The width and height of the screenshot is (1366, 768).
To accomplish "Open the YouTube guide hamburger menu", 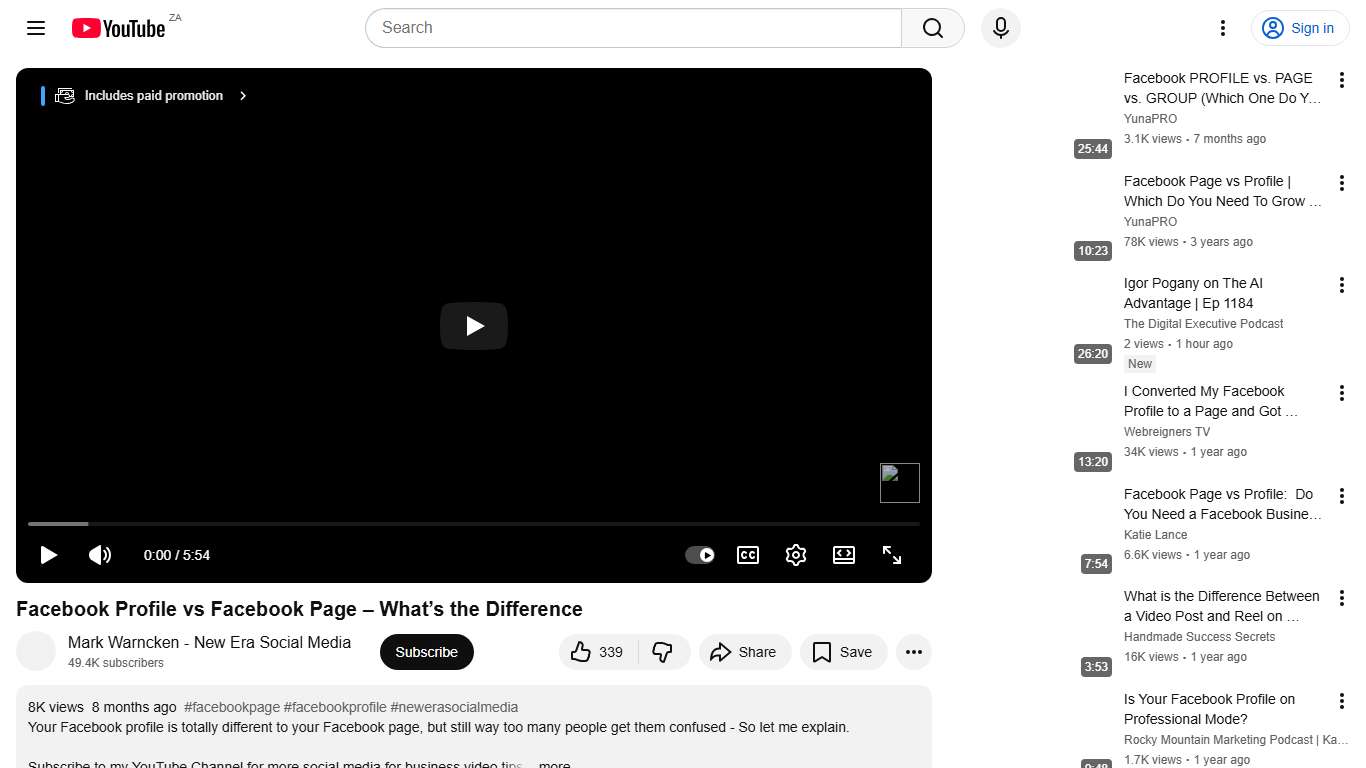I will 35,28.
